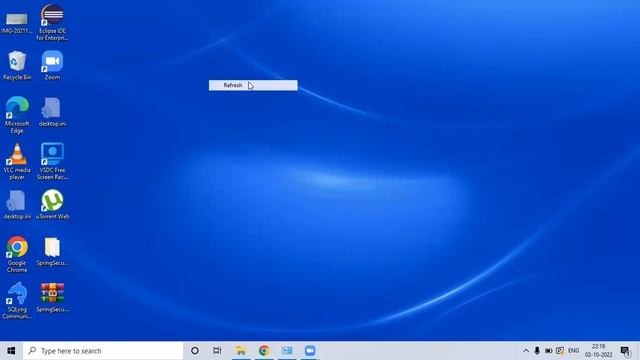Open the Action Center notifications icon
Screen dimensions: 640x360
click(625, 351)
